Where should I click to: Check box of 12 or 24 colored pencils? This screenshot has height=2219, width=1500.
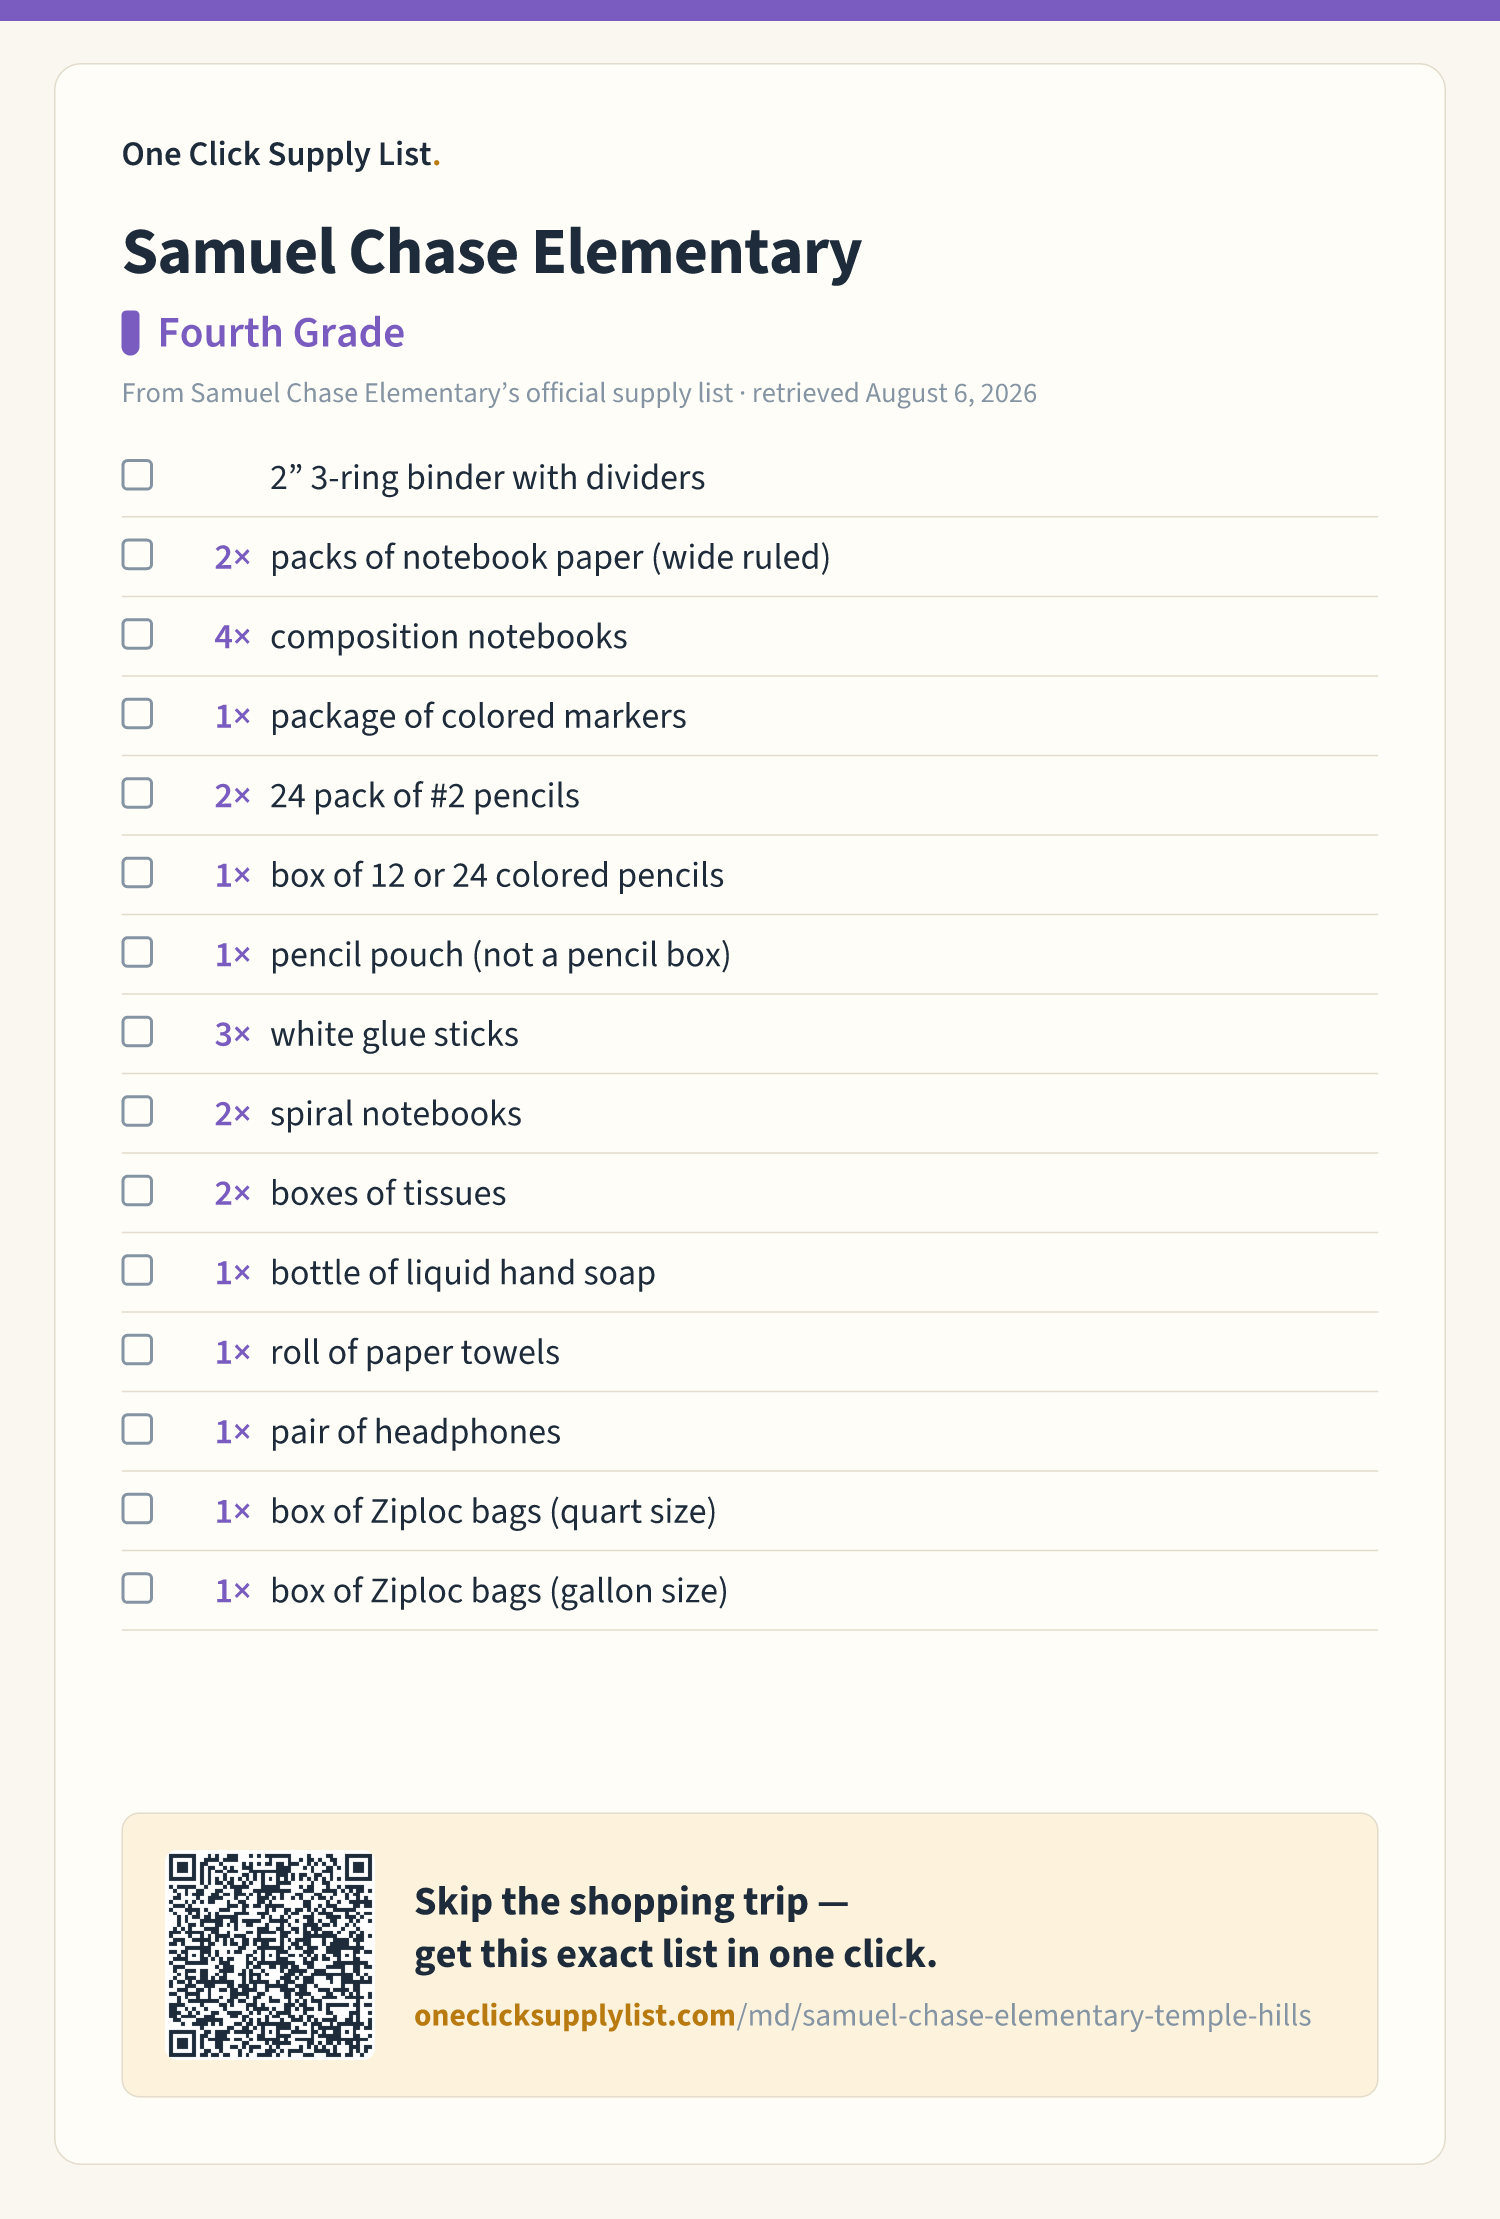tap(137, 873)
